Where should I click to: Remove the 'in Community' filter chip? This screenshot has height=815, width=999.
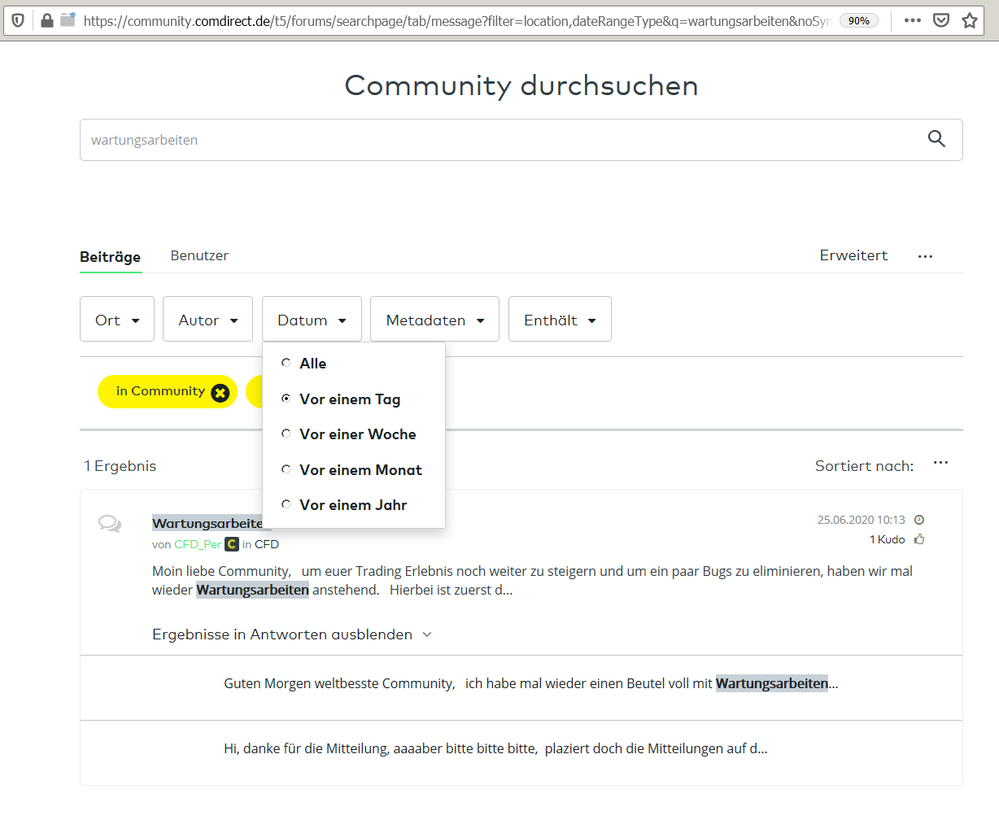click(220, 392)
